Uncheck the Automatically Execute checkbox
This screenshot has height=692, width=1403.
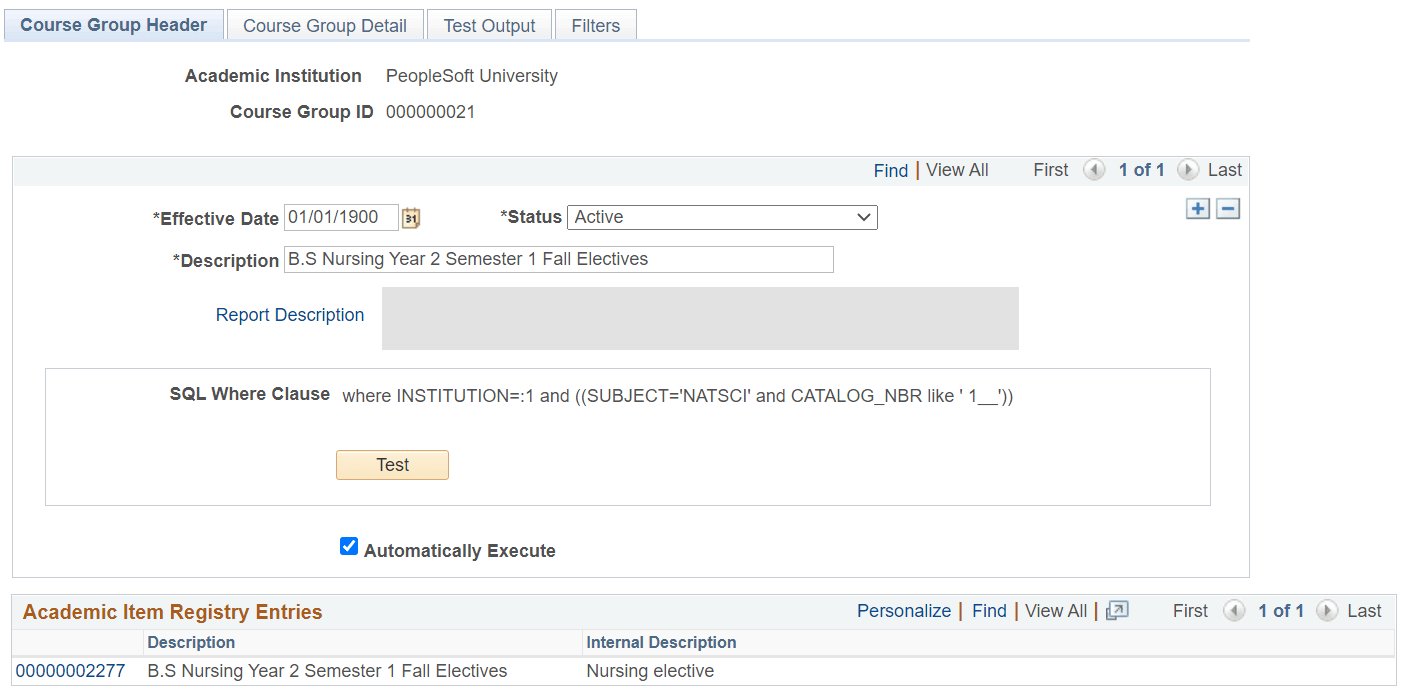pos(349,546)
